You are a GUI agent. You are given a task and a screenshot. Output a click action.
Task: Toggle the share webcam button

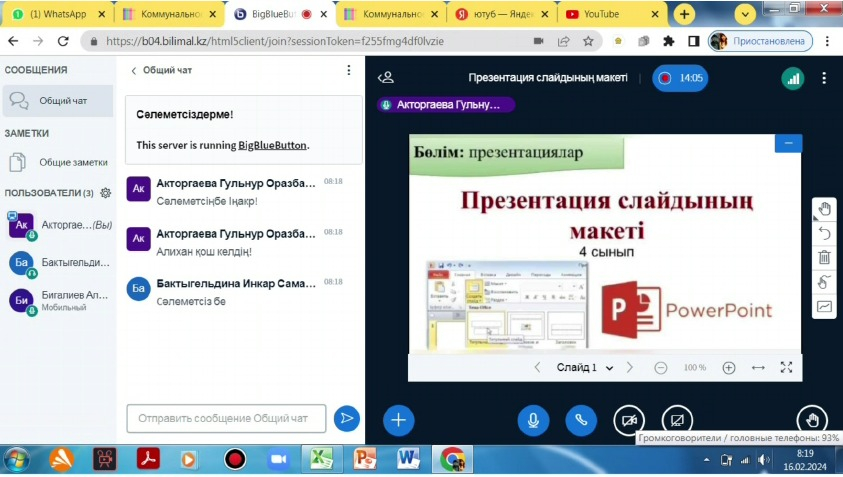[x=628, y=420]
